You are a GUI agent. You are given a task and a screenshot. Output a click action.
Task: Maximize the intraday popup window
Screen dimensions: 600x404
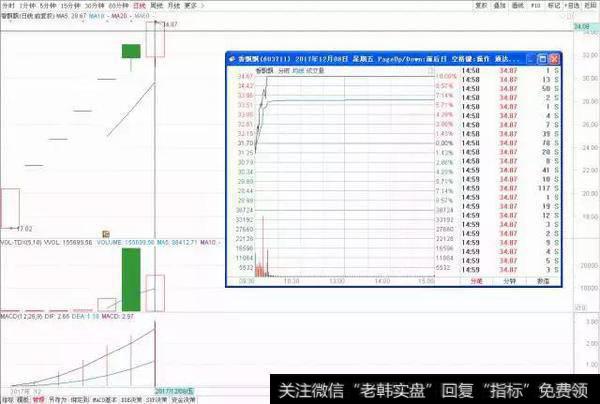pyautogui.click(x=542, y=59)
